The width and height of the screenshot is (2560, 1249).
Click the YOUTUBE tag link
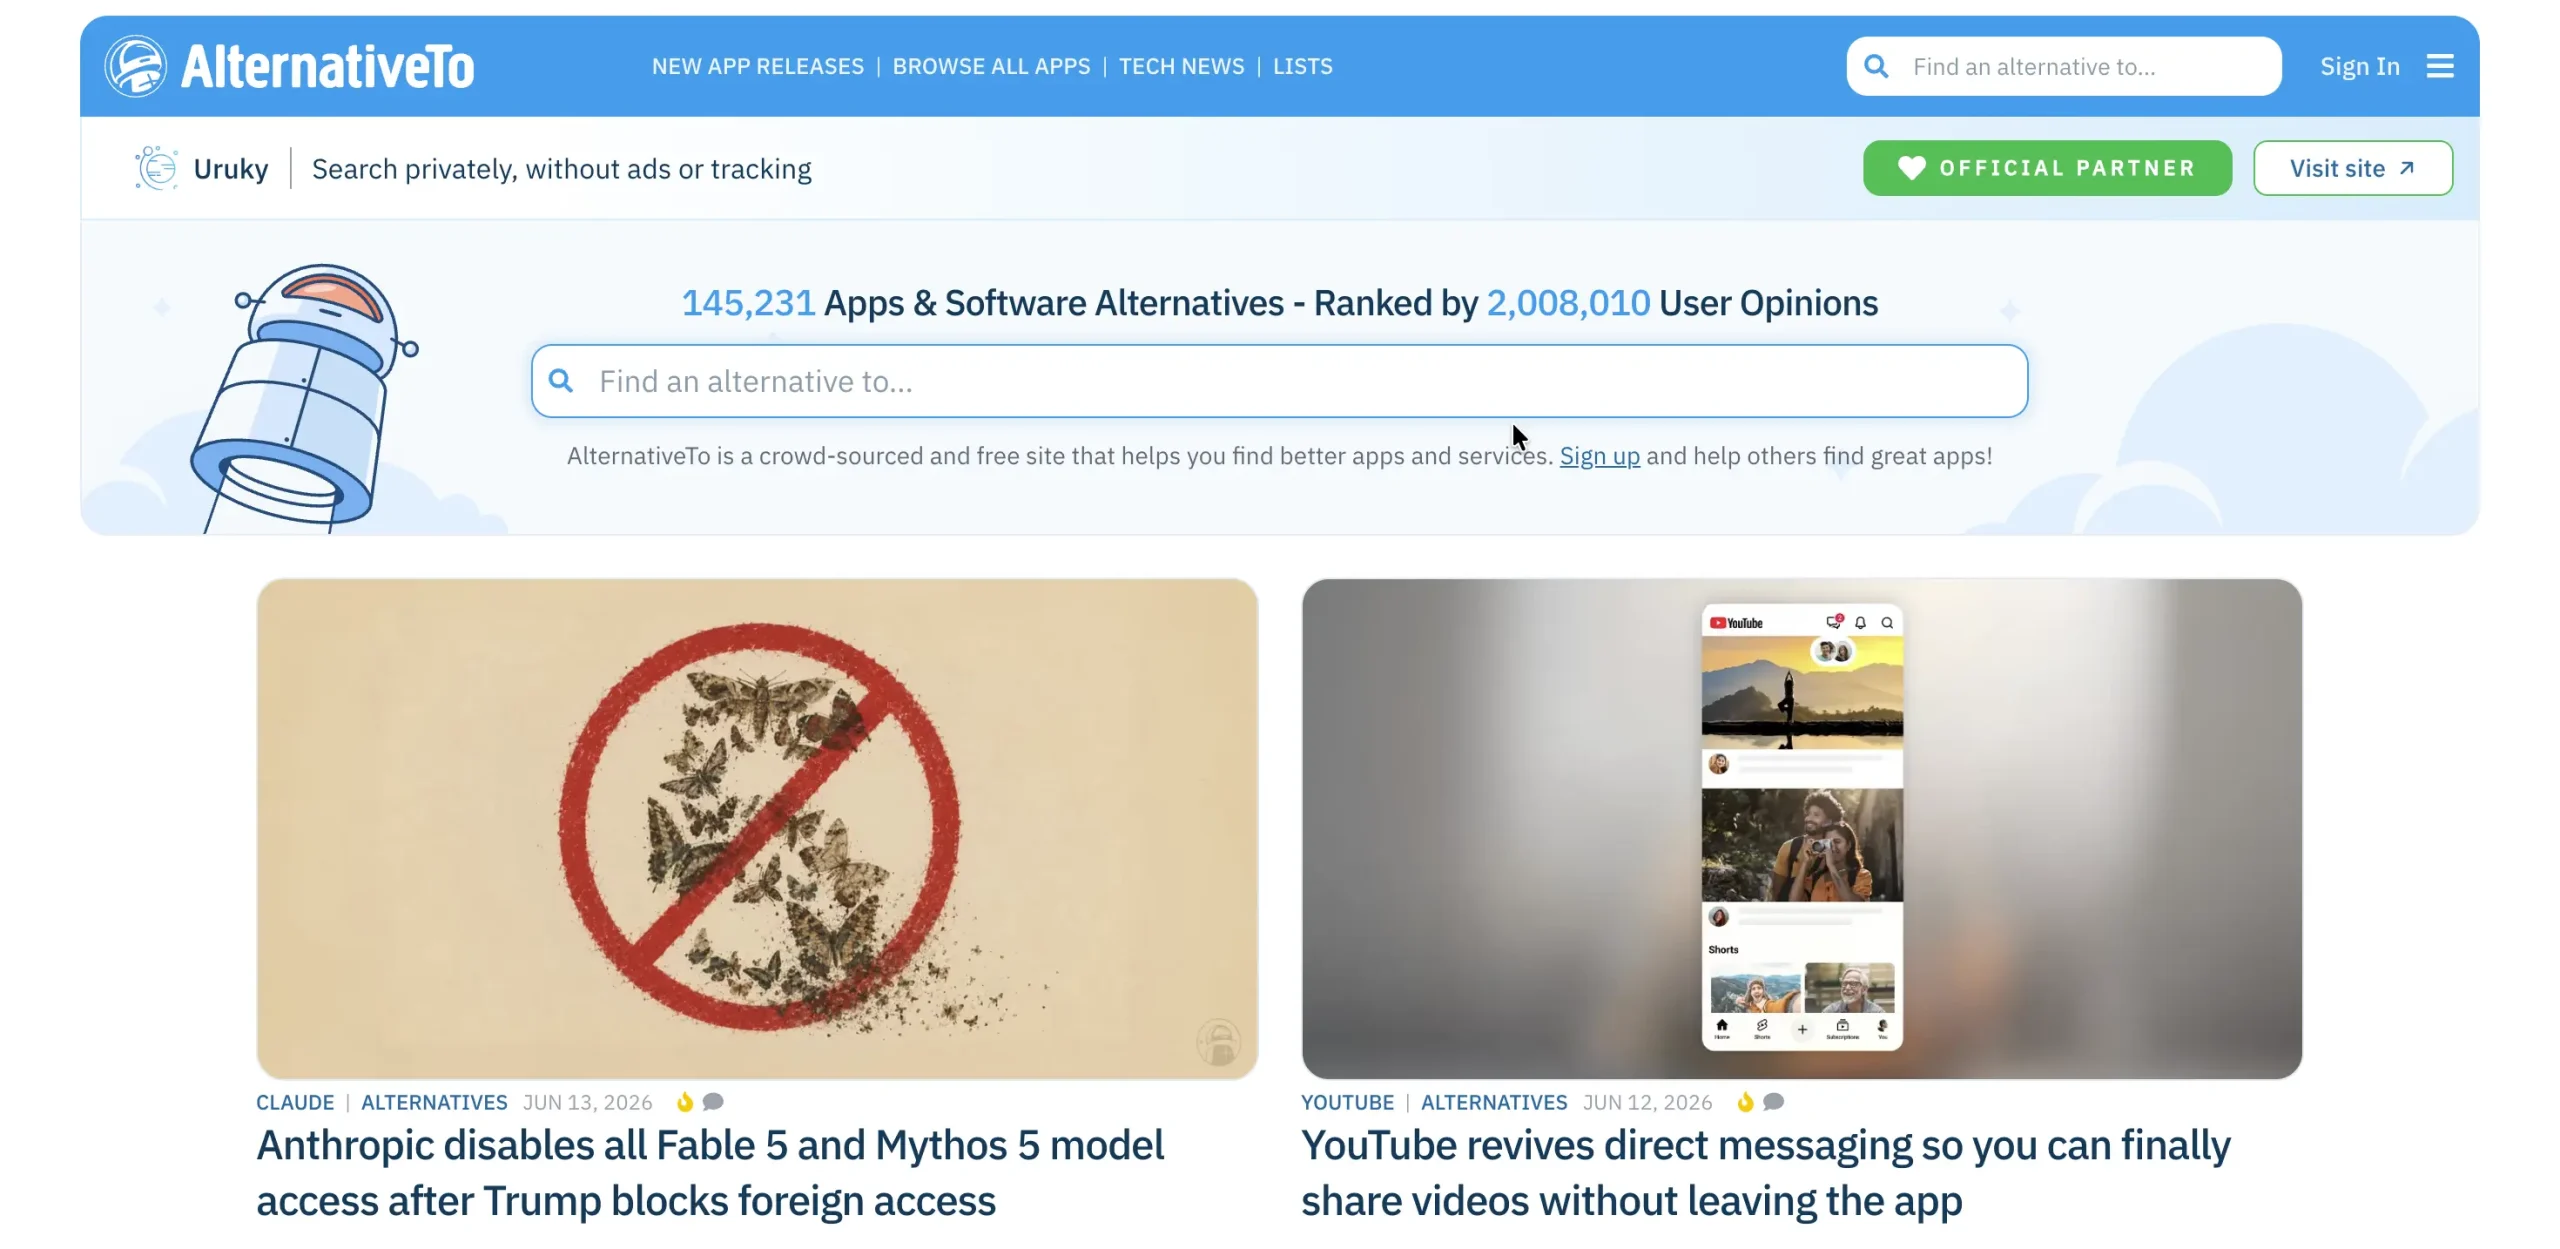(x=1347, y=1102)
